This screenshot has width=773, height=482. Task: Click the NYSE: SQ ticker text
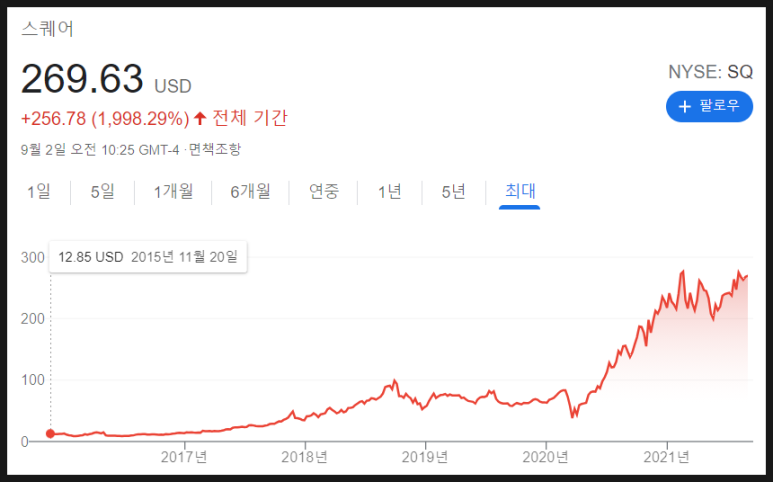click(710, 72)
